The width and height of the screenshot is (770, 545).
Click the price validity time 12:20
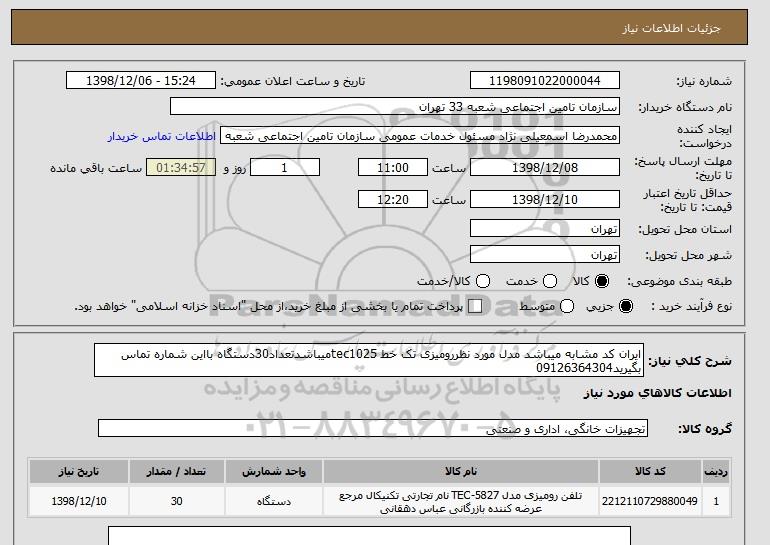pyautogui.click(x=393, y=199)
